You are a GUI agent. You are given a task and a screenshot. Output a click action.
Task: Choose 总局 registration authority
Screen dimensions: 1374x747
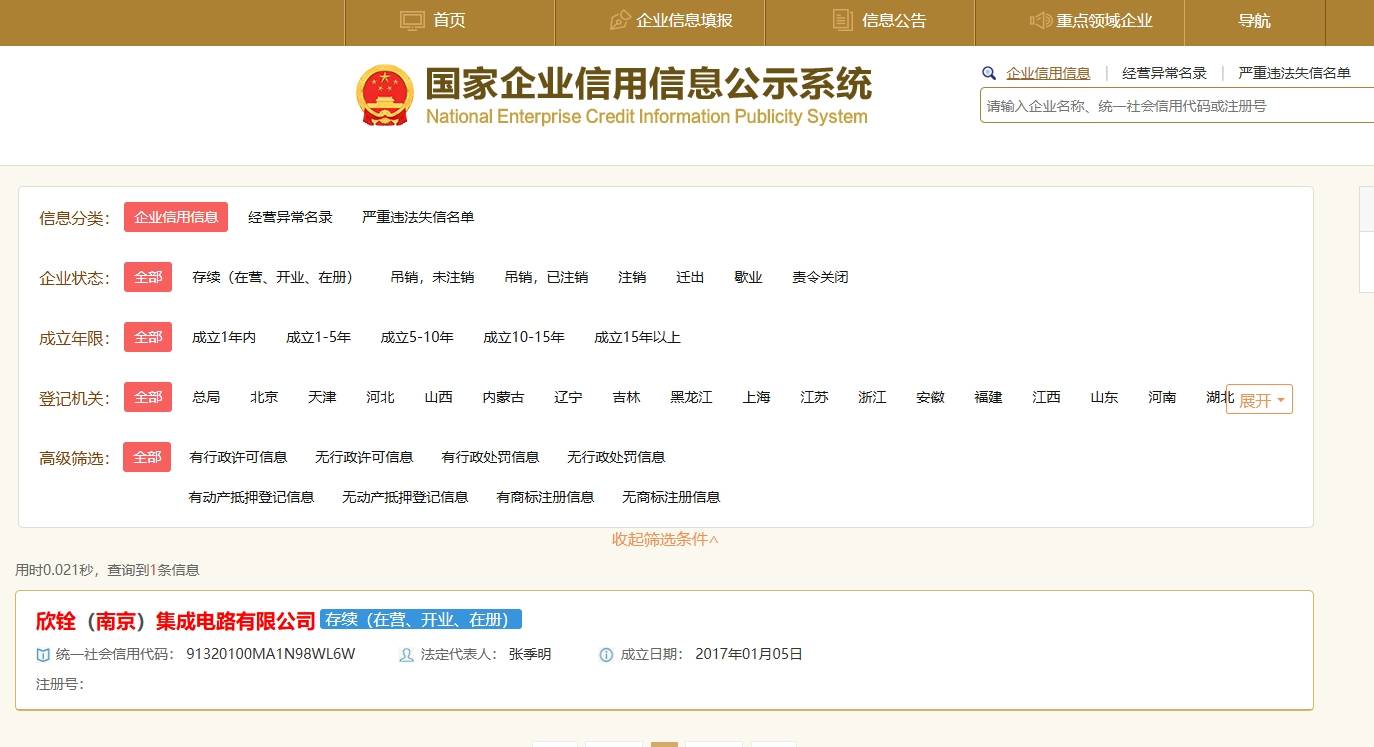point(206,397)
